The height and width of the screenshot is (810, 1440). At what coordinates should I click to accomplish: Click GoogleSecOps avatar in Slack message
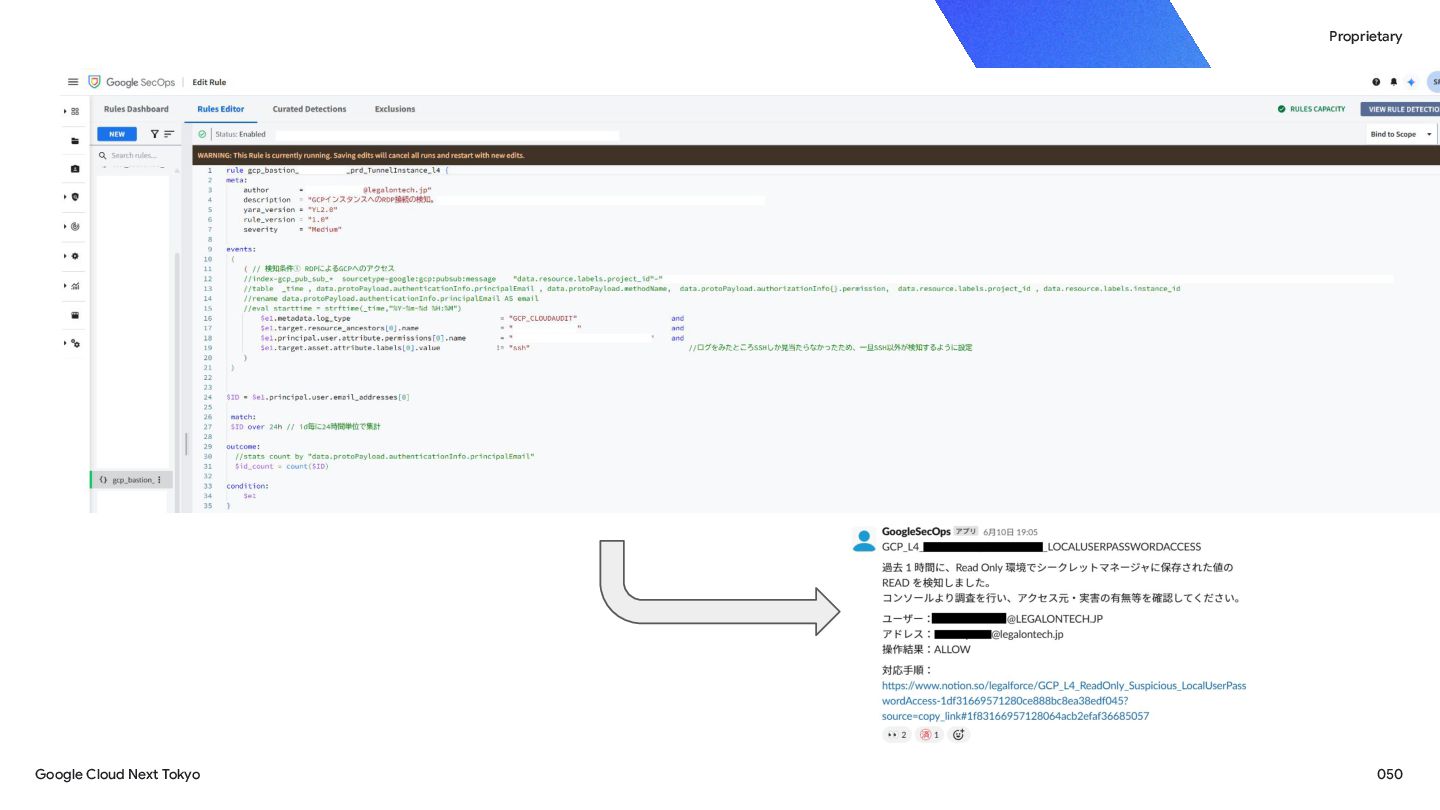pos(864,540)
